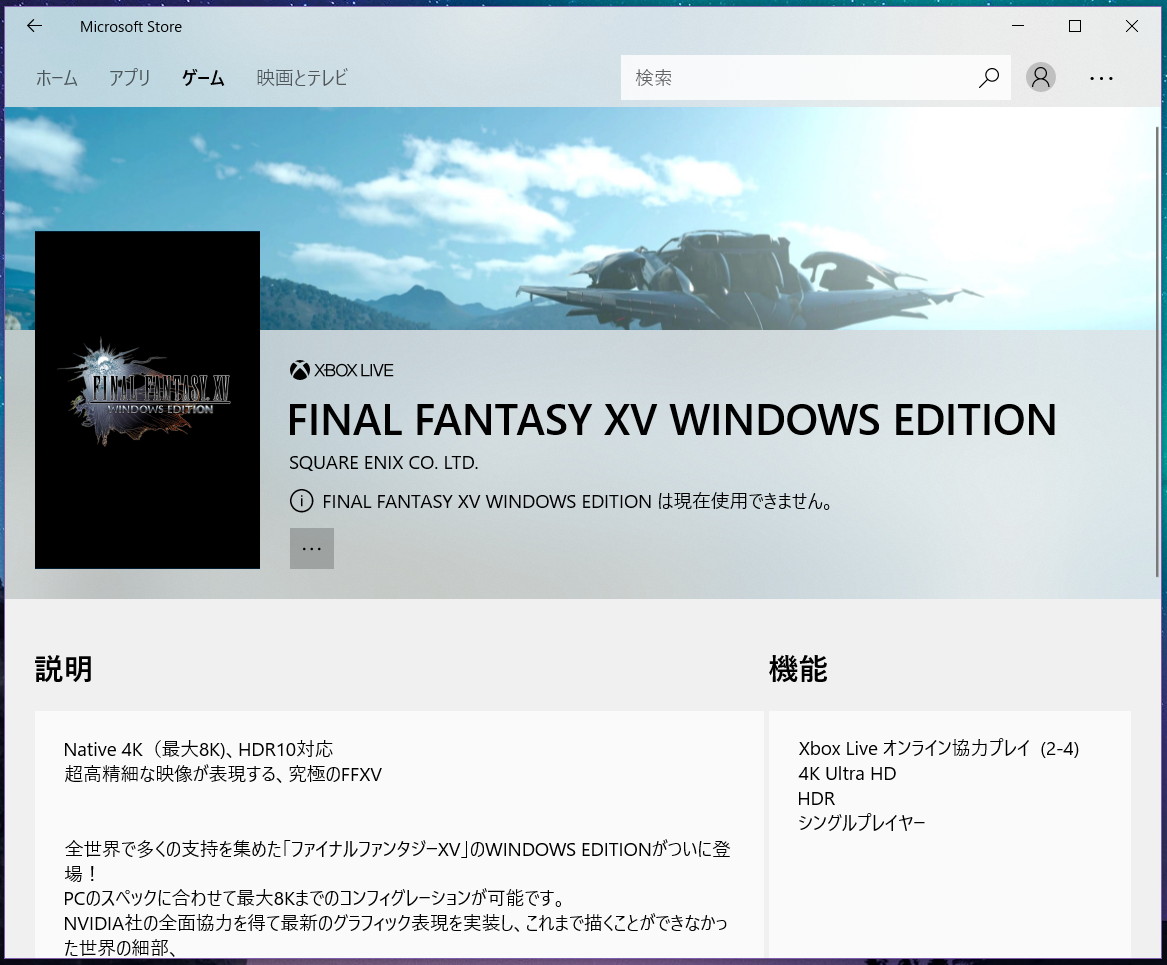The image size is (1167, 965).
Task: Open the 映画とテレビ tab
Action: [x=302, y=78]
